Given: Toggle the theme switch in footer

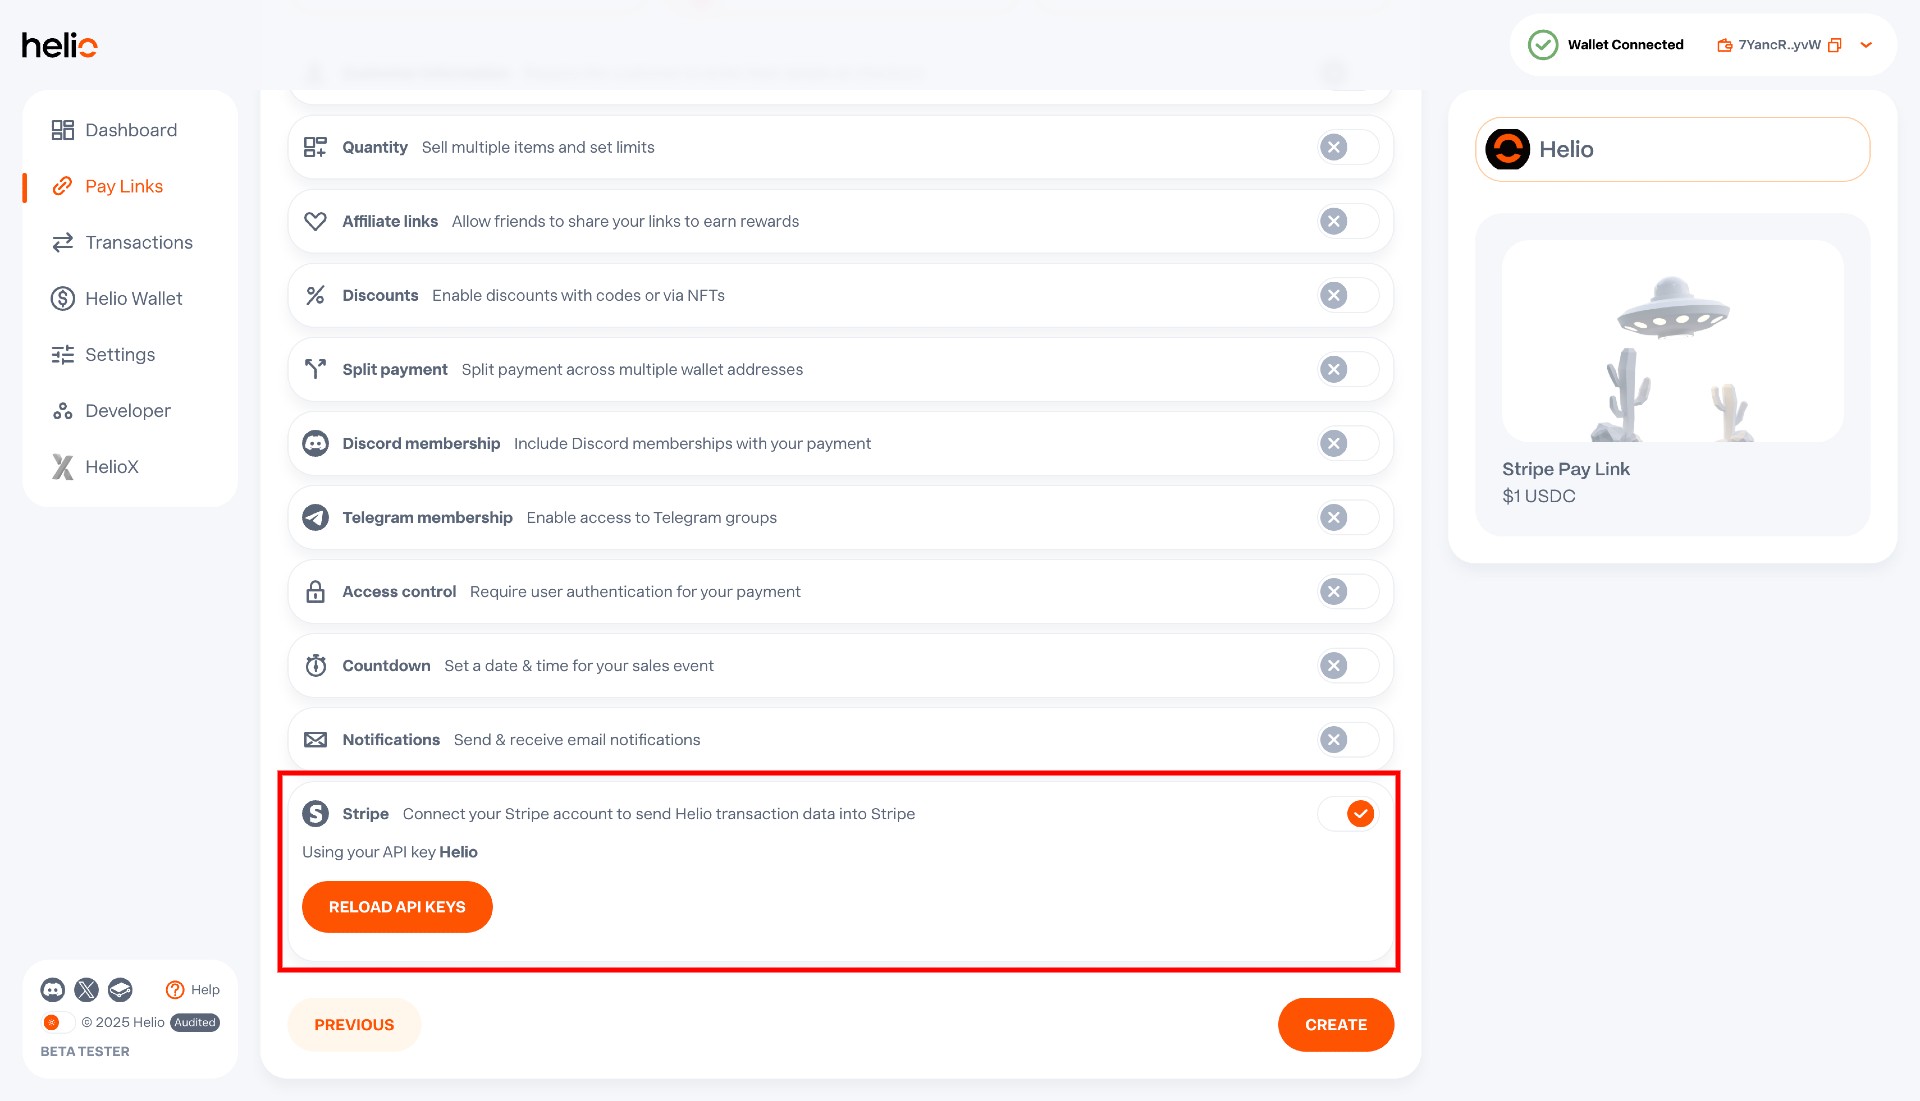Looking at the screenshot, I should click(57, 1022).
